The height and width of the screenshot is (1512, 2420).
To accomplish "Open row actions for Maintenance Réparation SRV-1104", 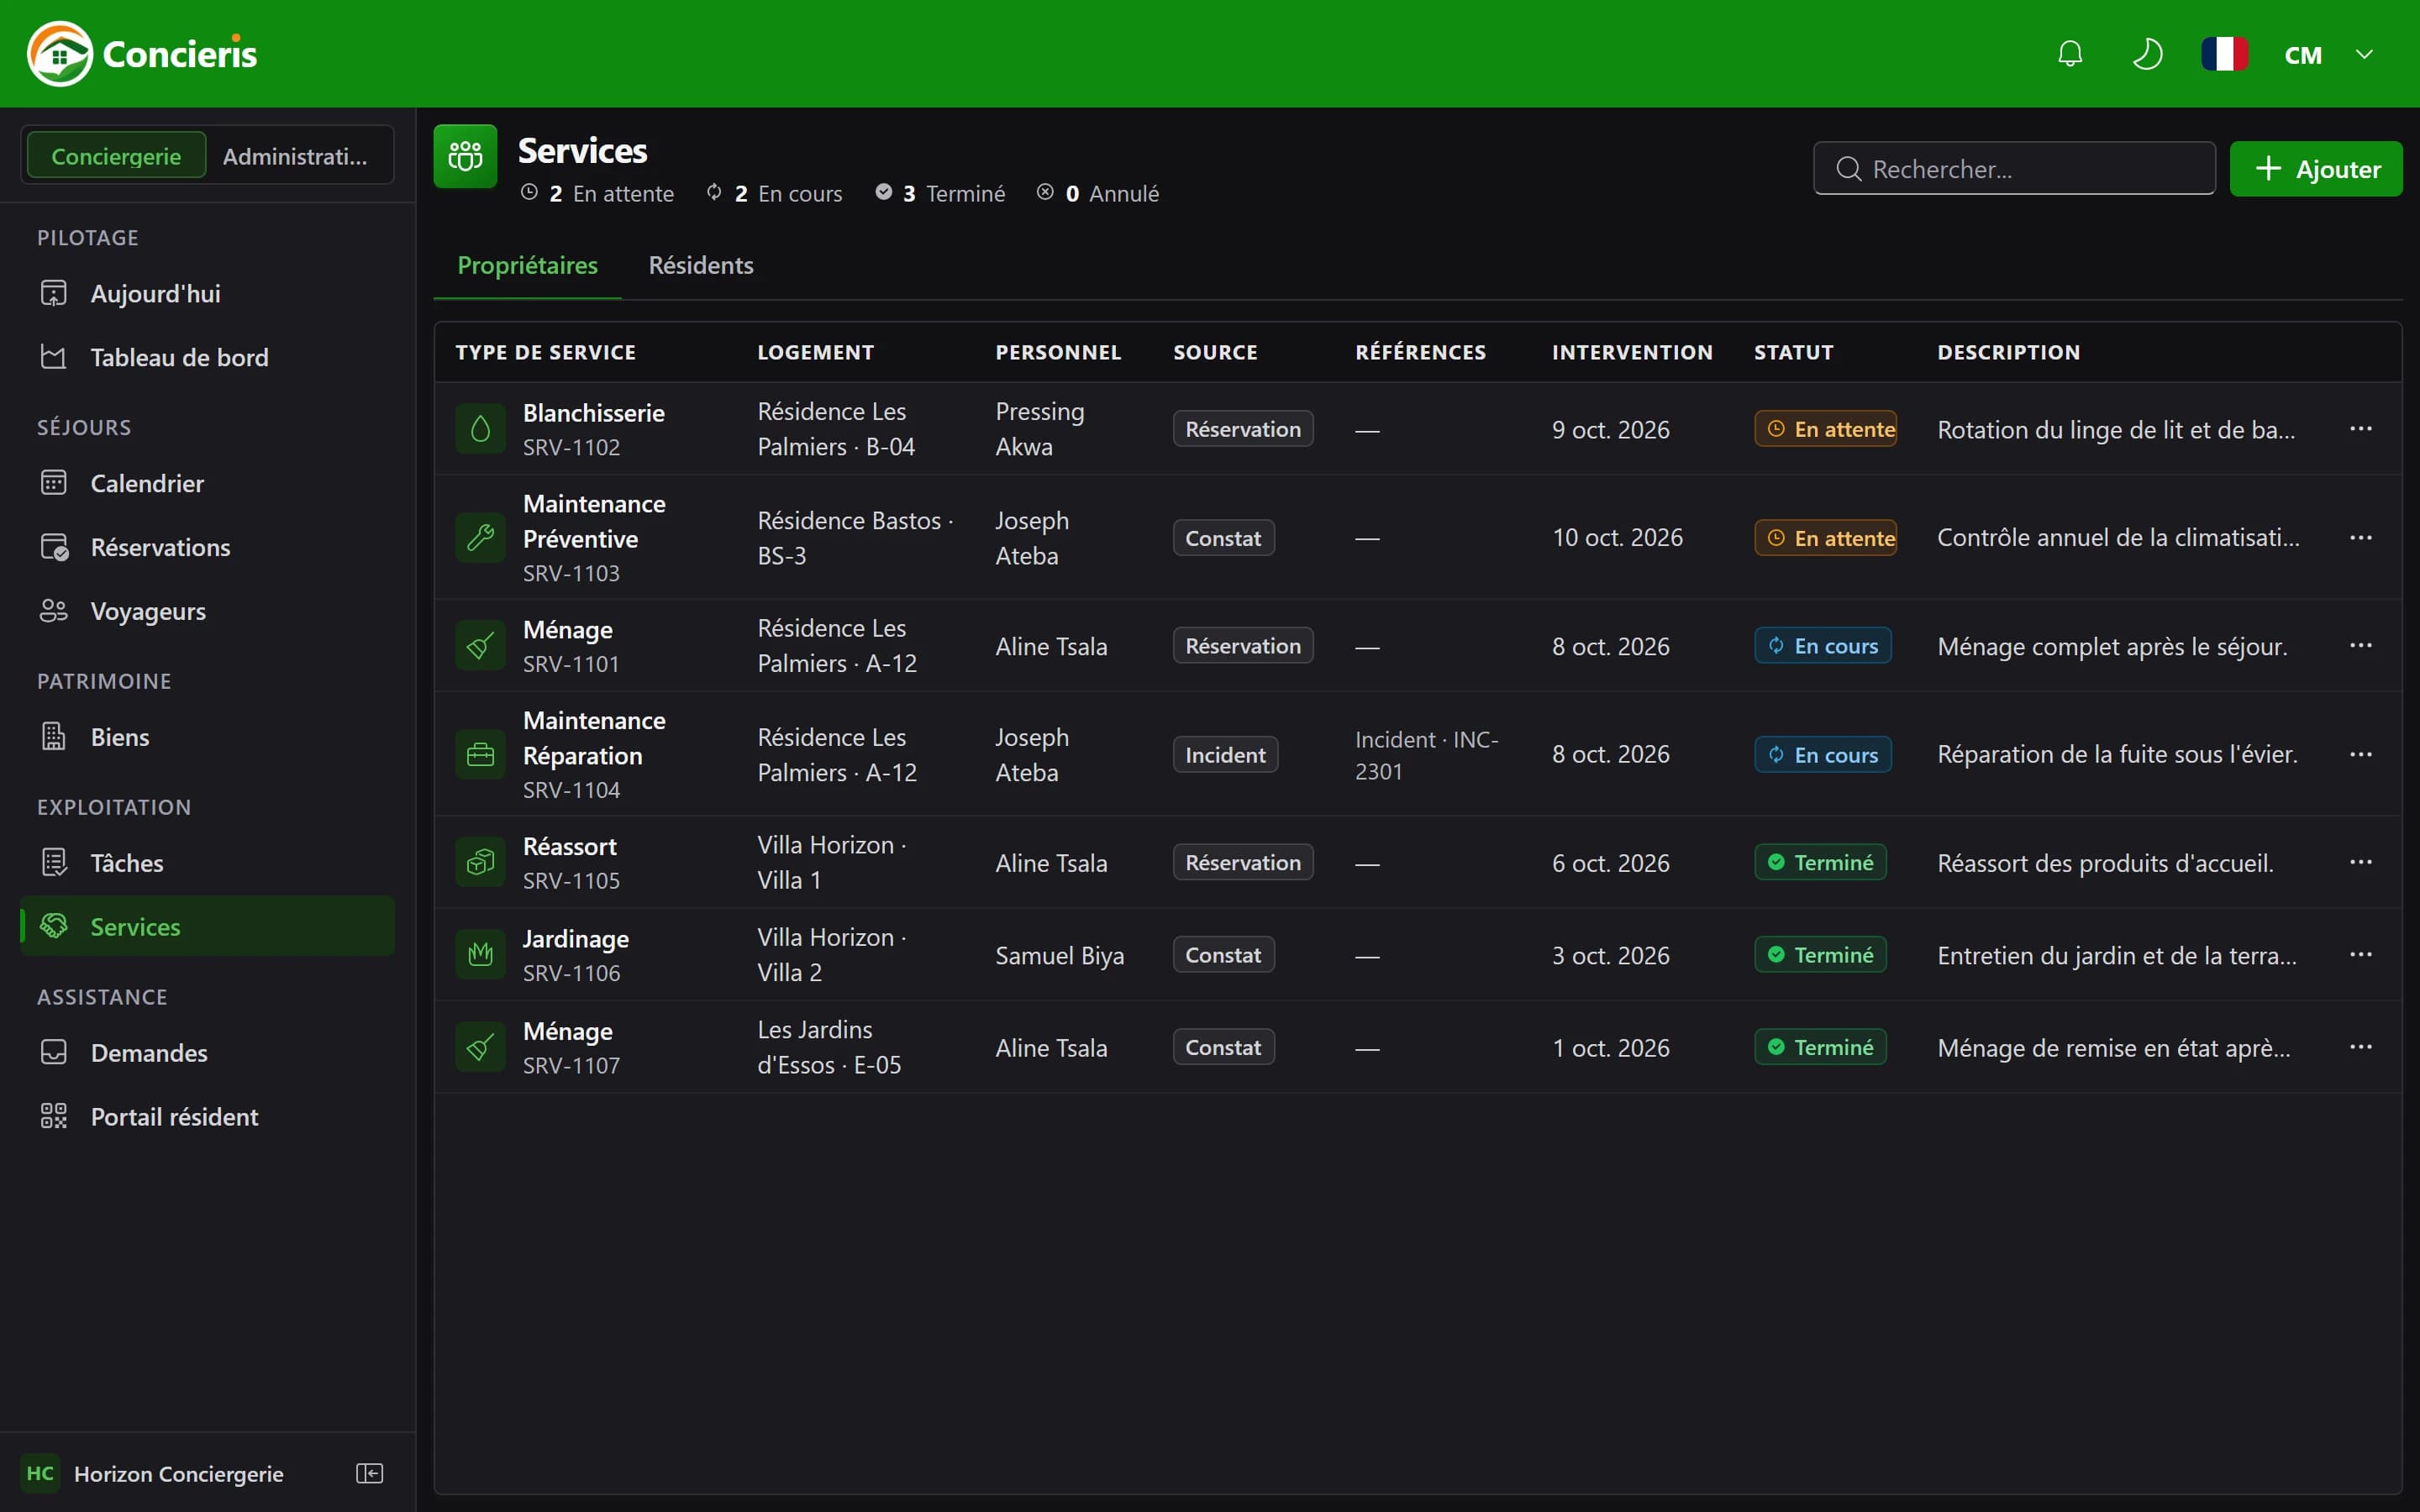I will (x=2361, y=754).
